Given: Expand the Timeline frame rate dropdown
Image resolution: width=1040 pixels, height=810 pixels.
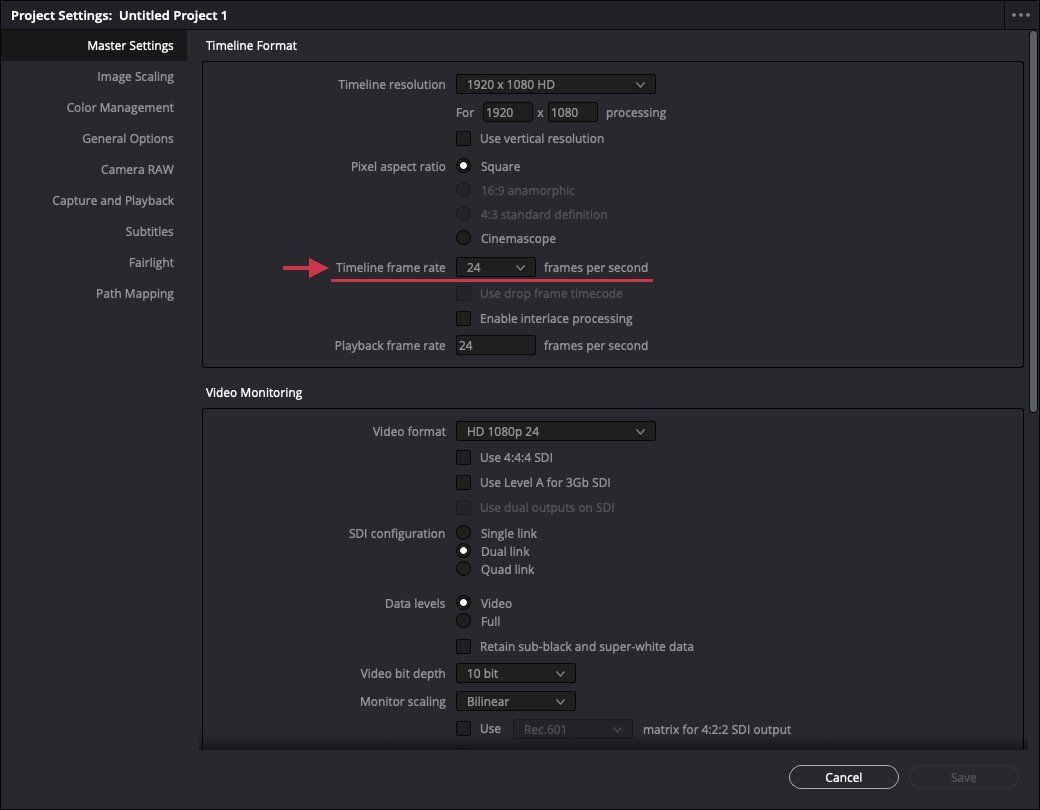Looking at the screenshot, I should [495, 268].
